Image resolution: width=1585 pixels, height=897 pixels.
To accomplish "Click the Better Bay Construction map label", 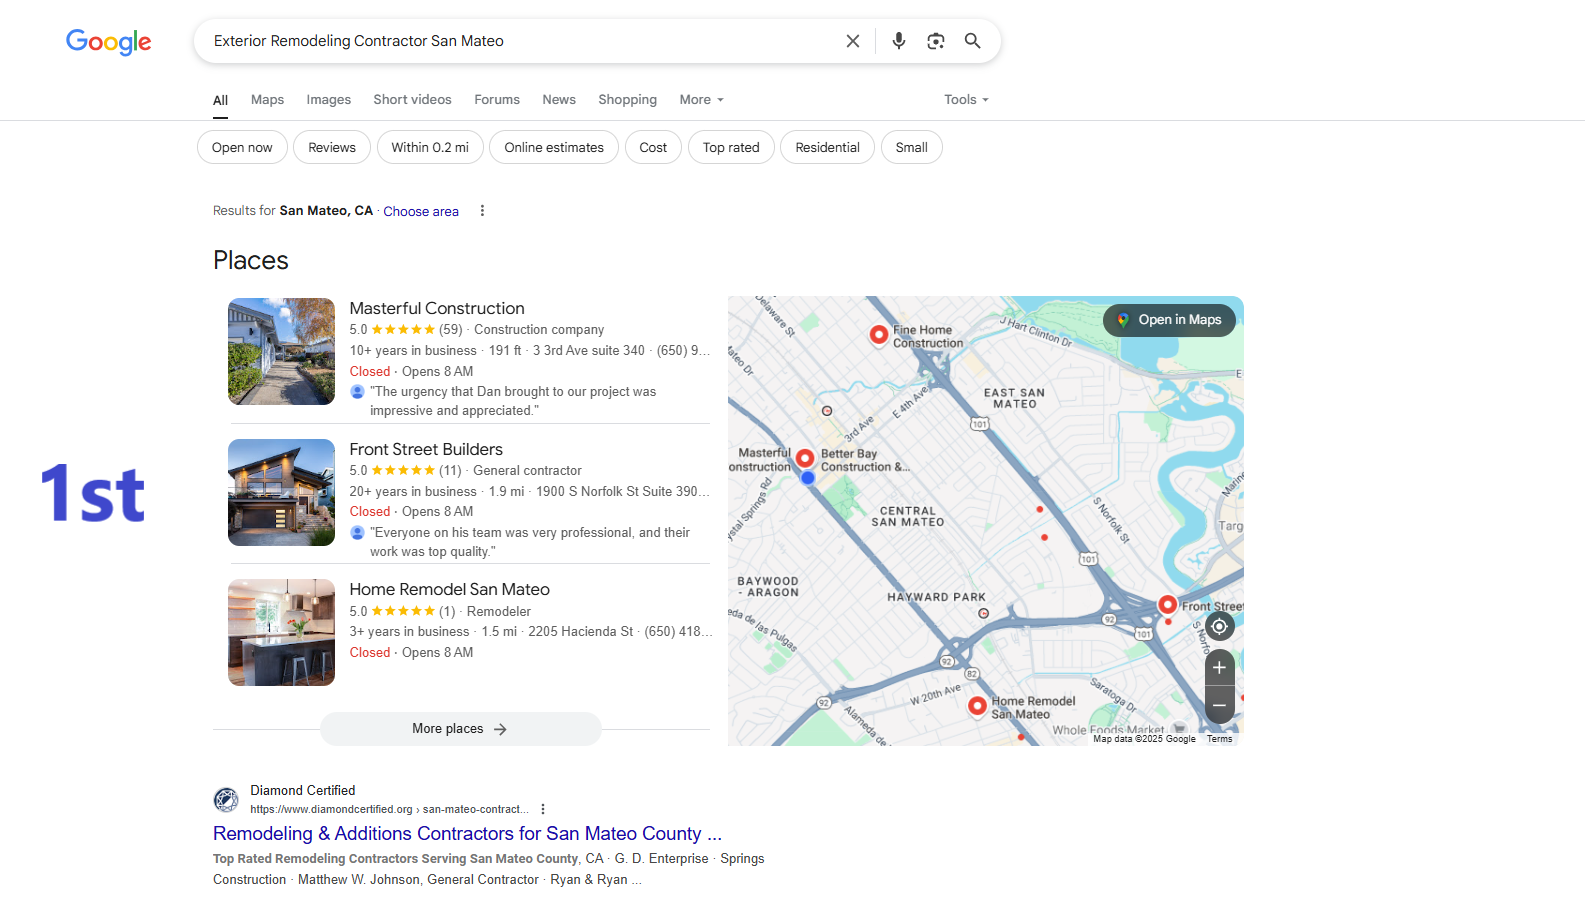I will [x=865, y=460].
